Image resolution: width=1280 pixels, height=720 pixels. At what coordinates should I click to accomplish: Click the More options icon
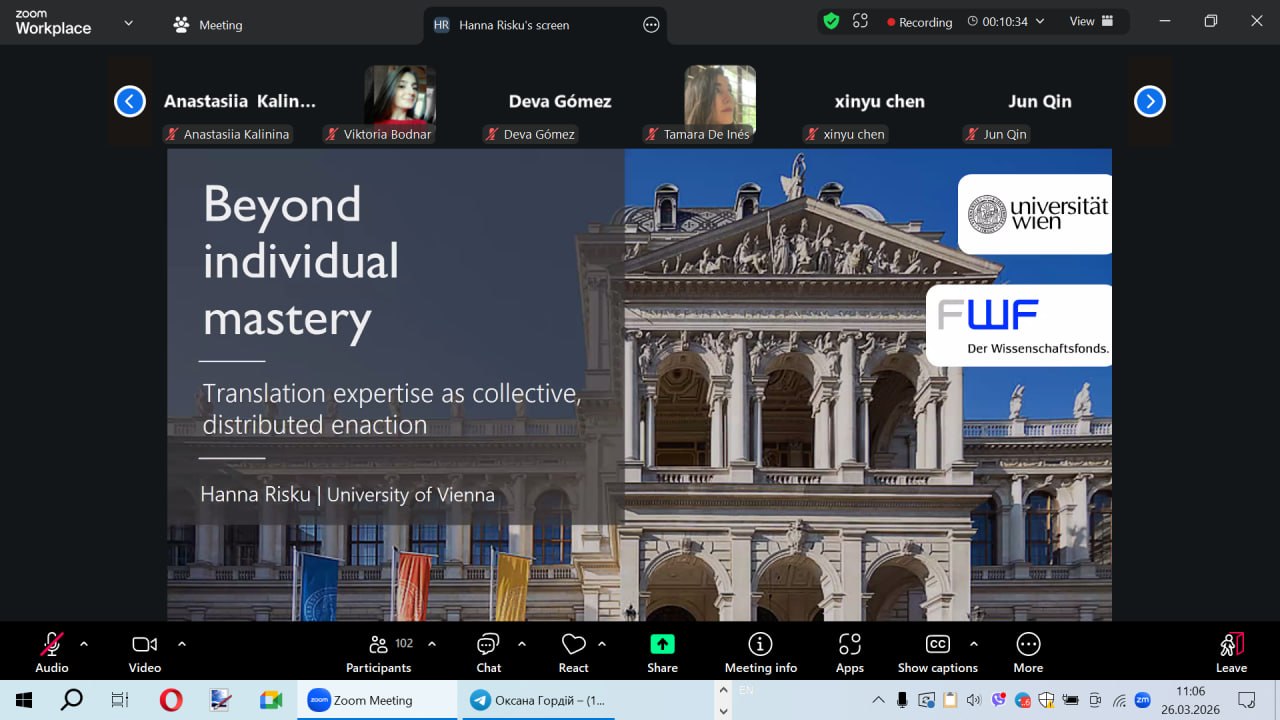1028,645
